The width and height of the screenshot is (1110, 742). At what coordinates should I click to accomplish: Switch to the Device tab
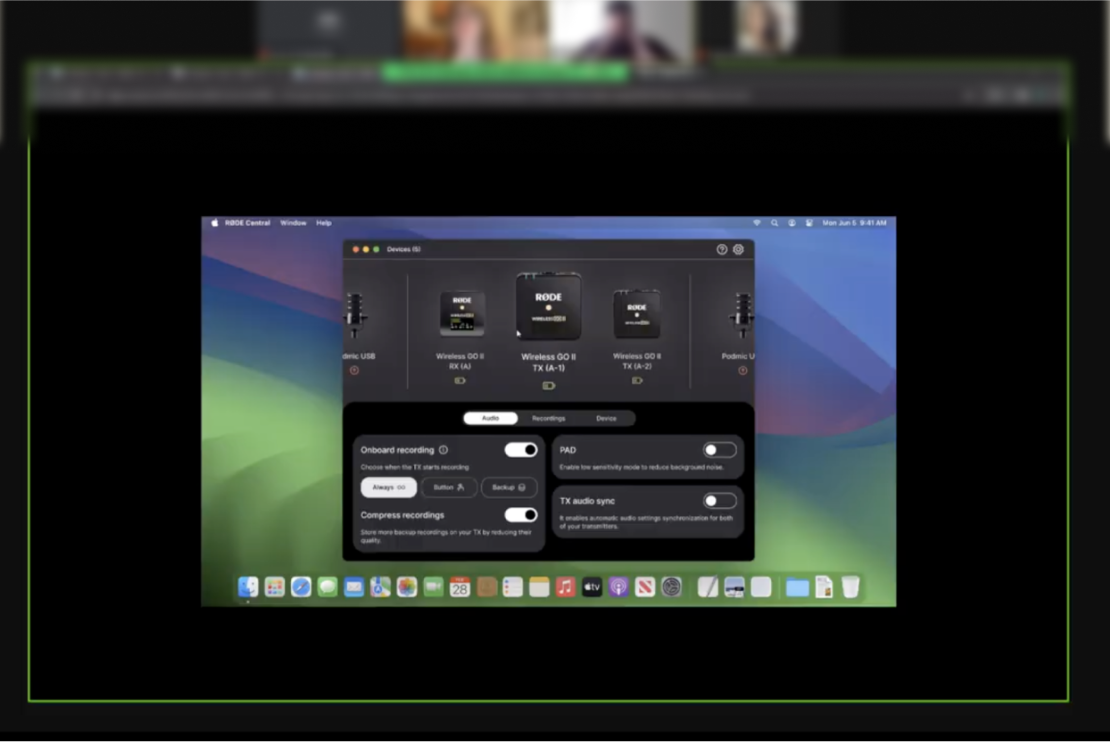coord(606,418)
